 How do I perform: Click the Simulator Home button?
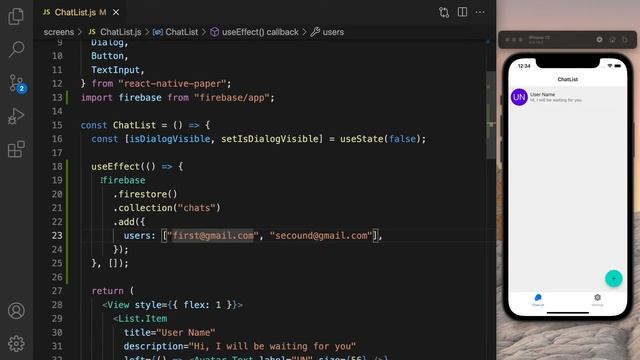click(x=612, y=40)
